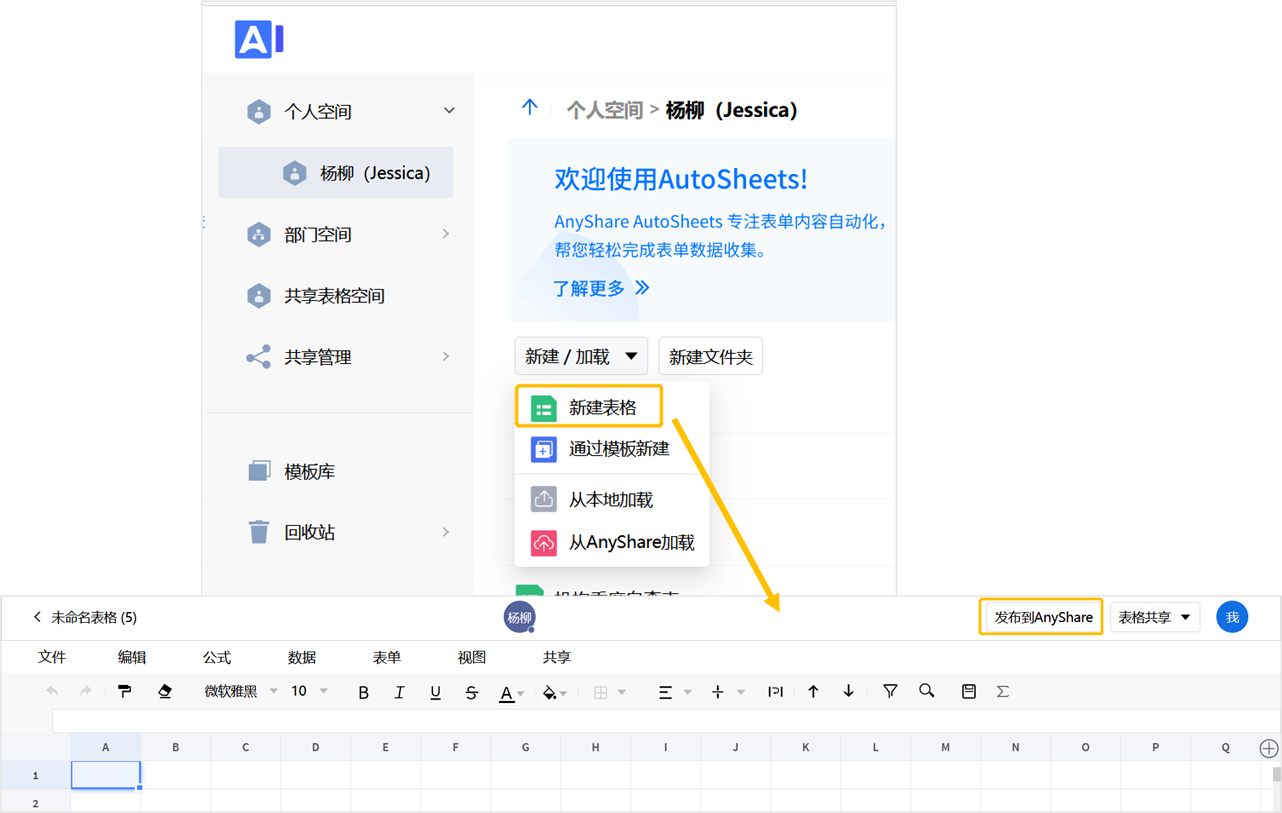1282x813 pixels.
Task: Open the 数据 menu
Action: pyautogui.click(x=302, y=657)
